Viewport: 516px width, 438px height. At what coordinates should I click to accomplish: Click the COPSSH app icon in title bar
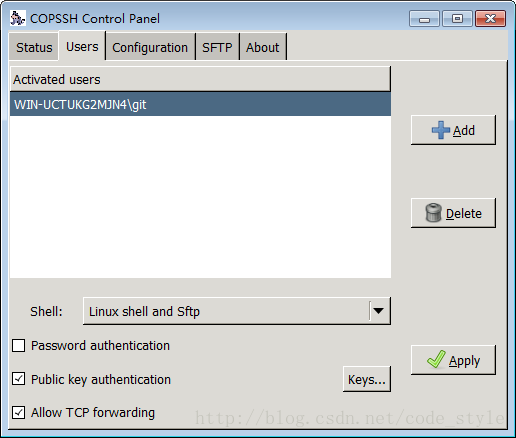click(x=17, y=18)
